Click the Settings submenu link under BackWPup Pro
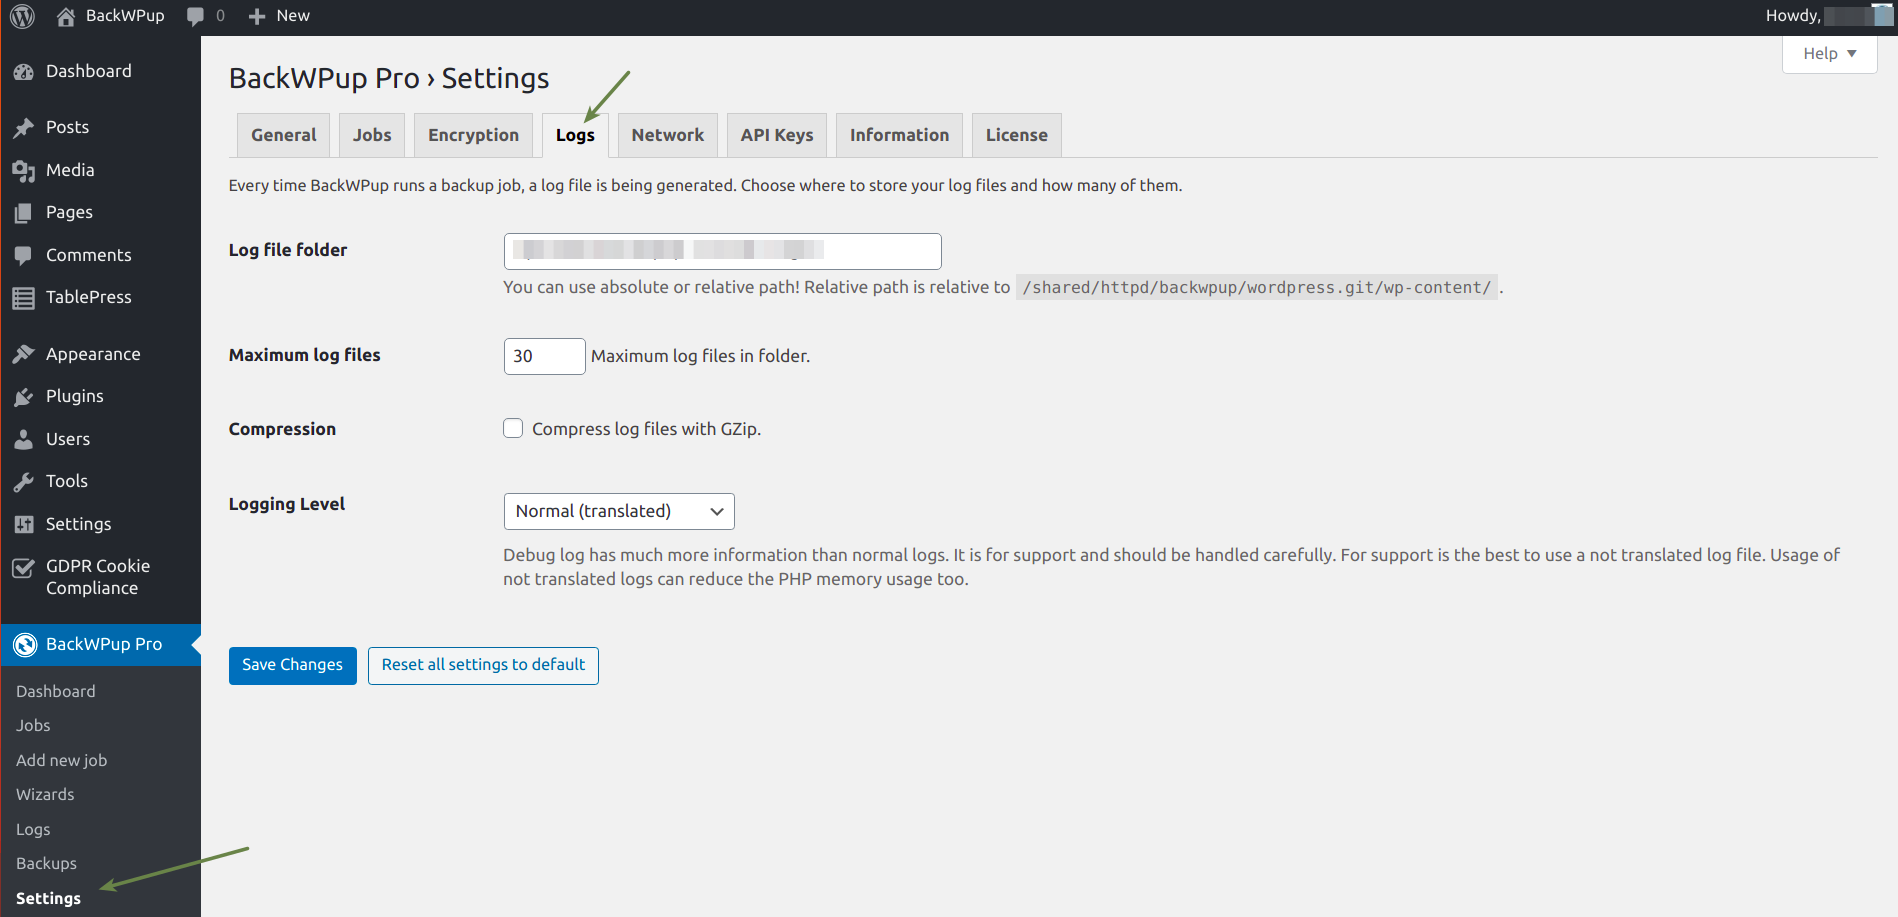The image size is (1898, 917). (x=48, y=898)
